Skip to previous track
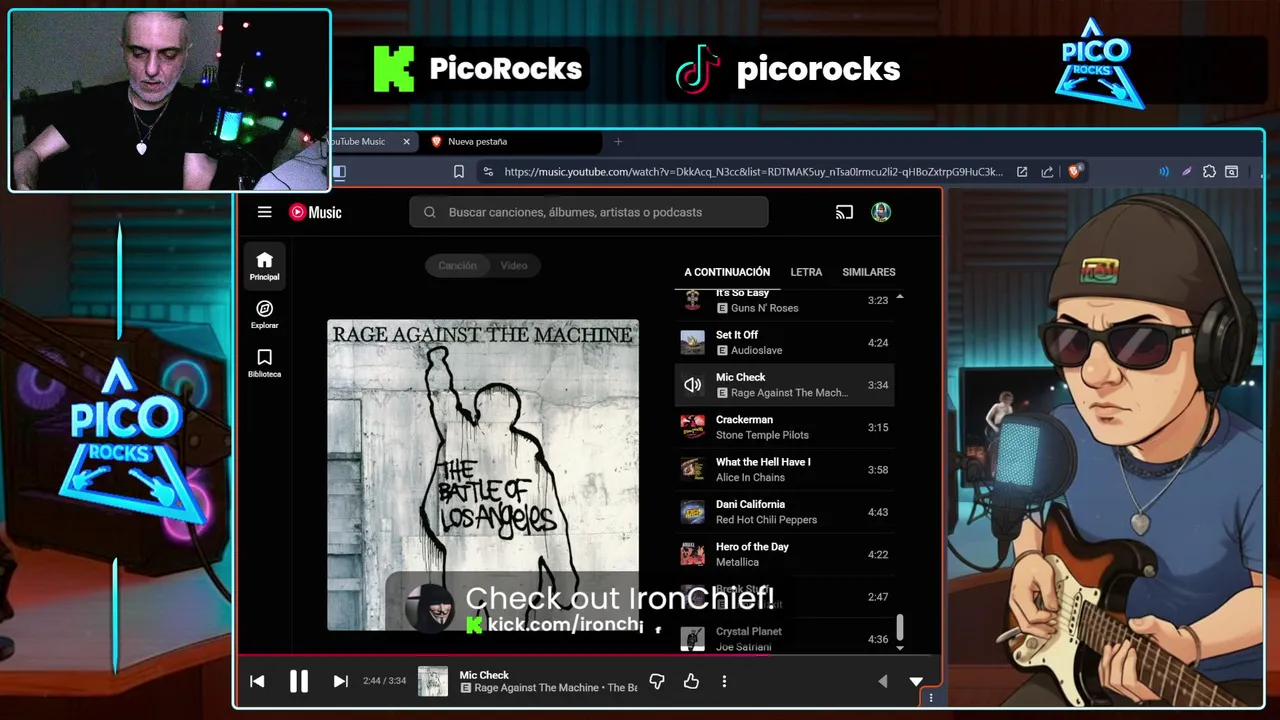Screen dimensions: 1280x720 (x=257, y=681)
